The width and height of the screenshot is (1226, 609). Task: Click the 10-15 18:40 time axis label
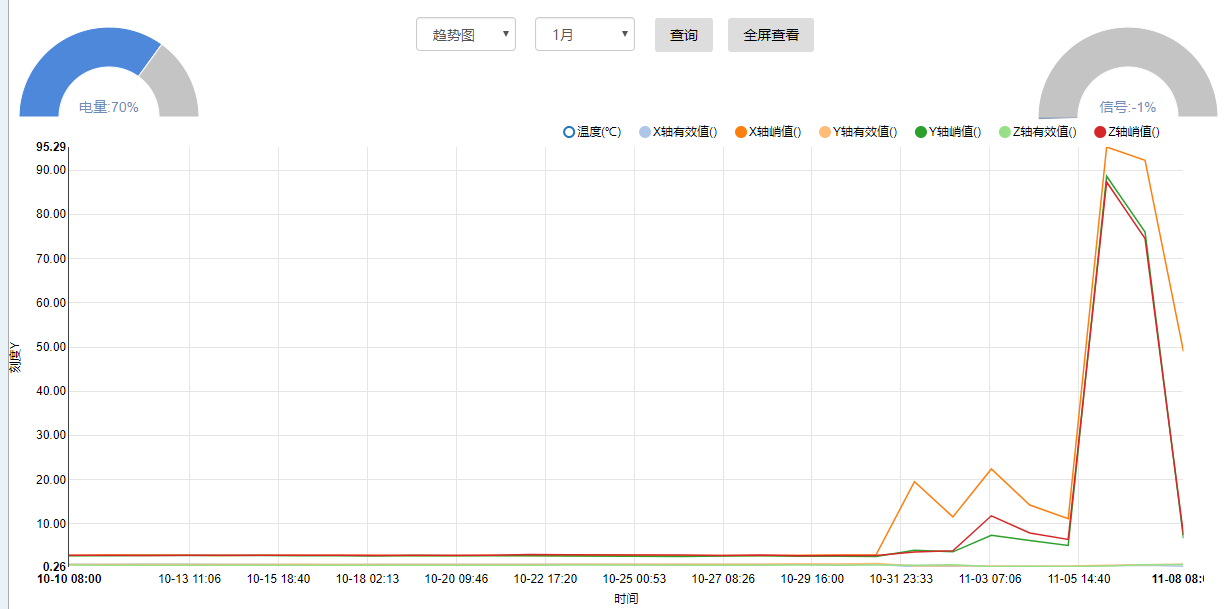(279, 578)
